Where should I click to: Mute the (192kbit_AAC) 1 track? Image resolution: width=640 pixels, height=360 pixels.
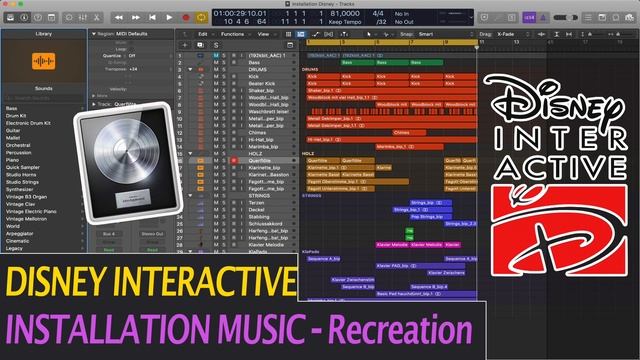point(216,55)
